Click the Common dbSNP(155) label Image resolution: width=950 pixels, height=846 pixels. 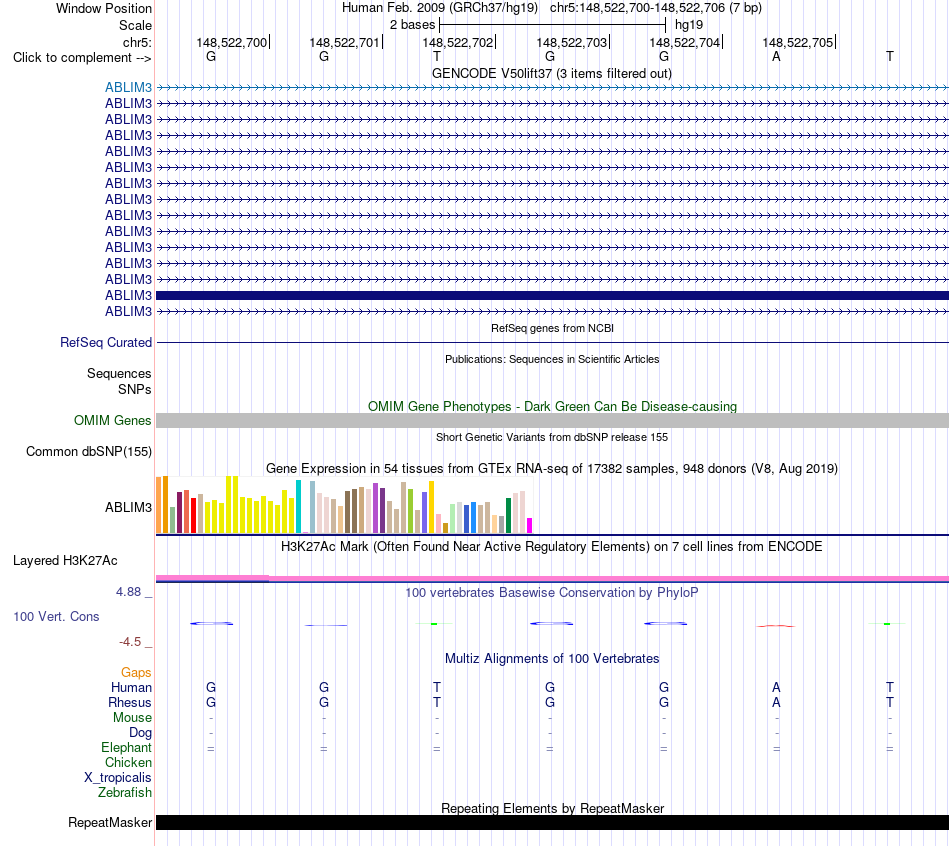pyautogui.click(x=88, y=451)
